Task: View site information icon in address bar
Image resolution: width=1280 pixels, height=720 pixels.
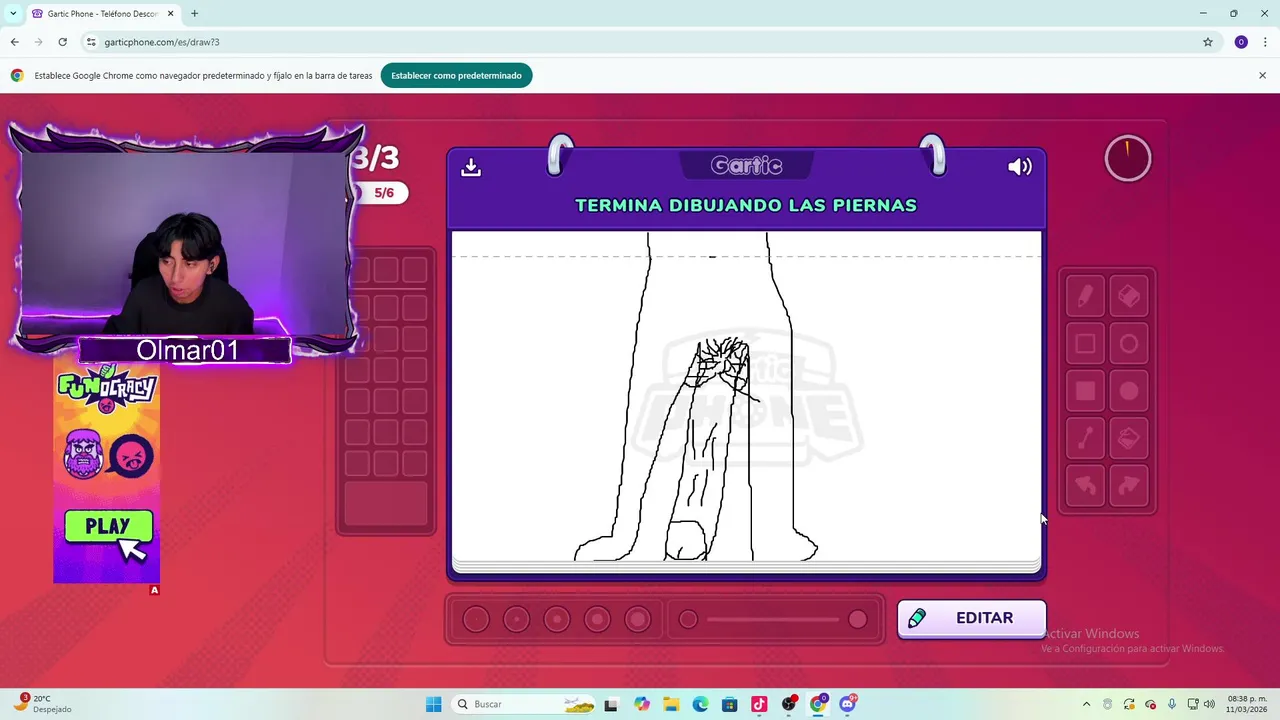Action: [91, 42]
